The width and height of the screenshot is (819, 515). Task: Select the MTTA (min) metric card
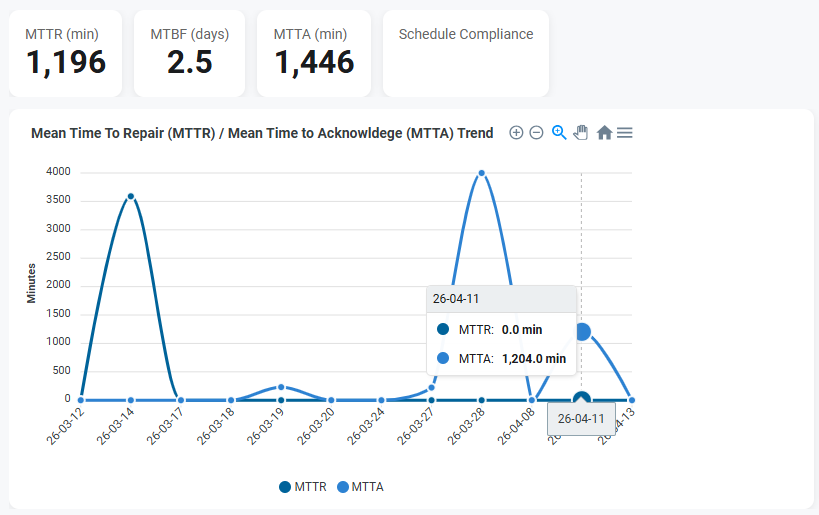313,53
